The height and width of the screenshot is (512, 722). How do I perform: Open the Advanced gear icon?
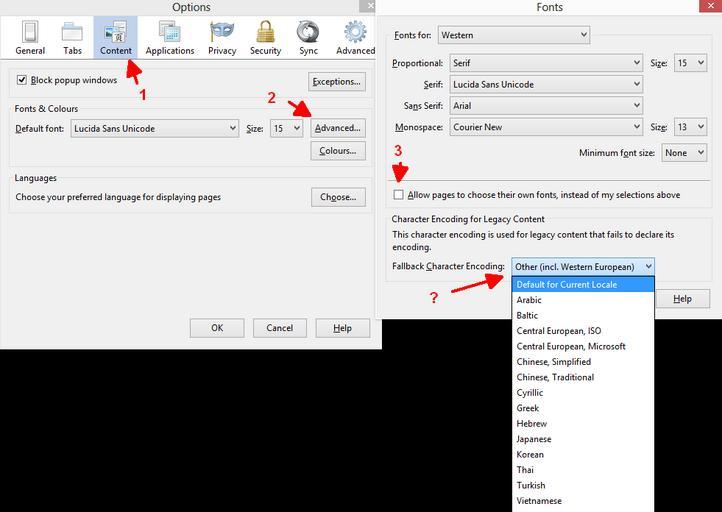click(355, 37)
